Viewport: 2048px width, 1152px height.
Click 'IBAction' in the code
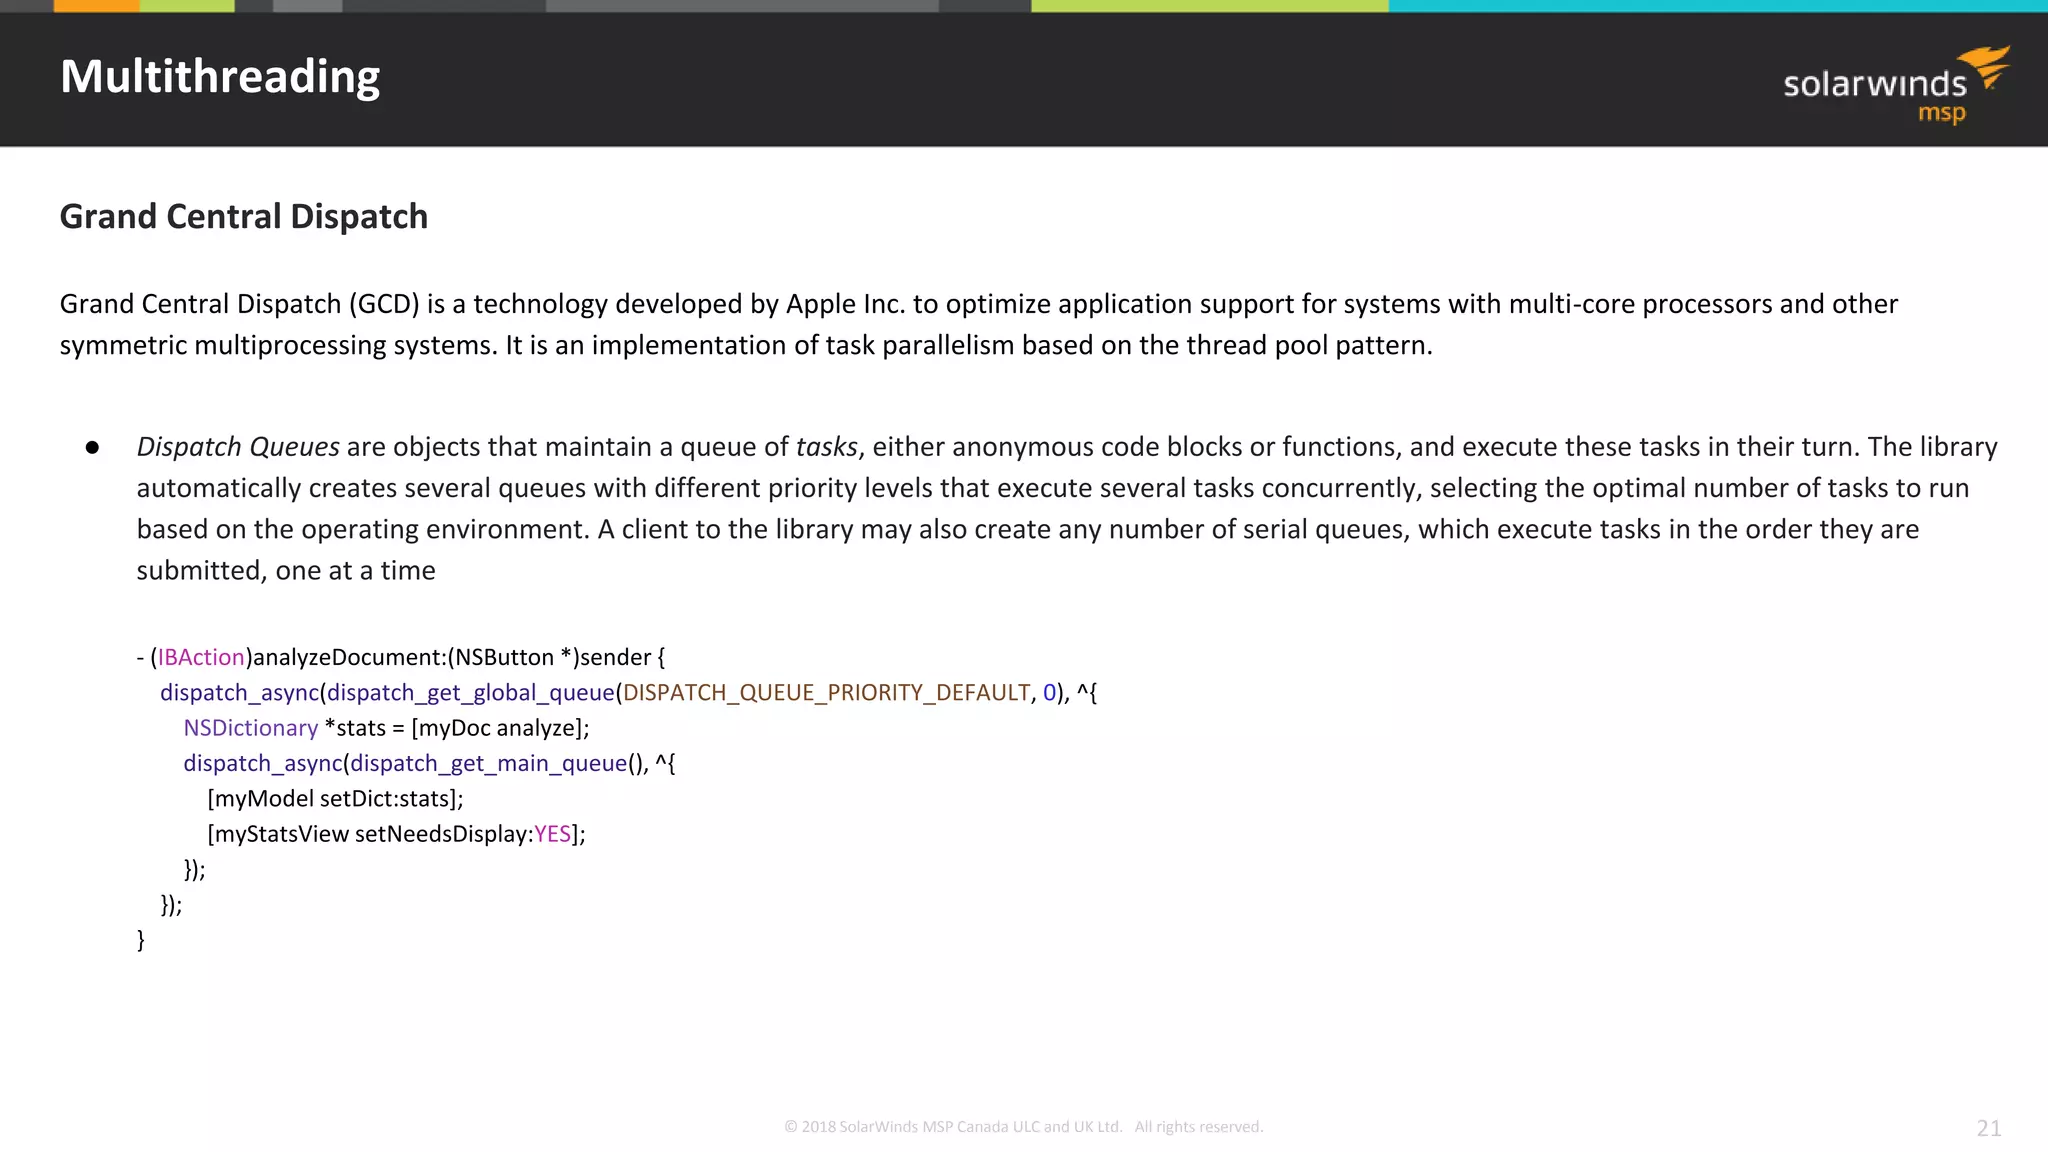click(x=201, y=657)
